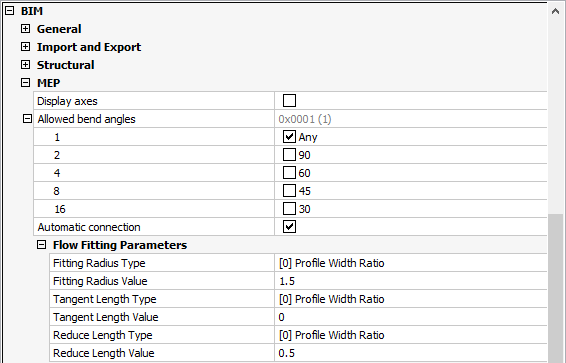Viewport: 566px width, 363px height.
Task: Select the General heading label
Action: (59, 29)
